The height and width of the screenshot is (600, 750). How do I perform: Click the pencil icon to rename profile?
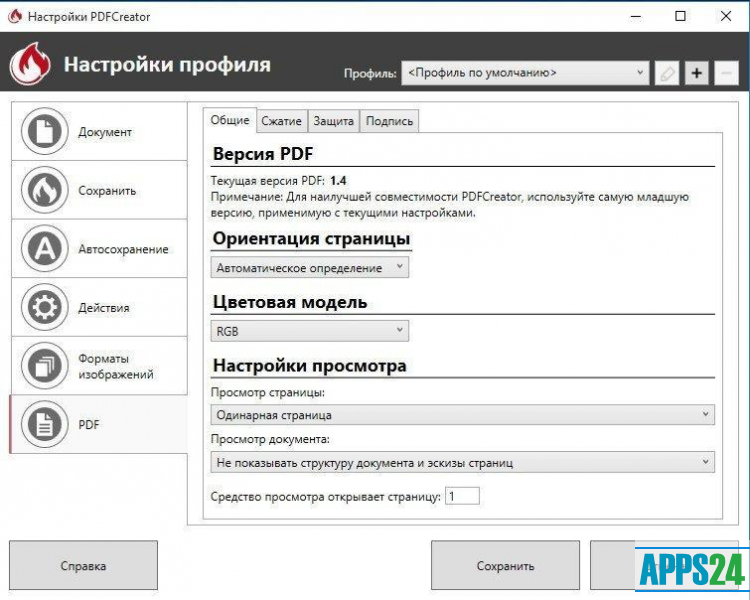pyautogui.click(x=667, y=73)
